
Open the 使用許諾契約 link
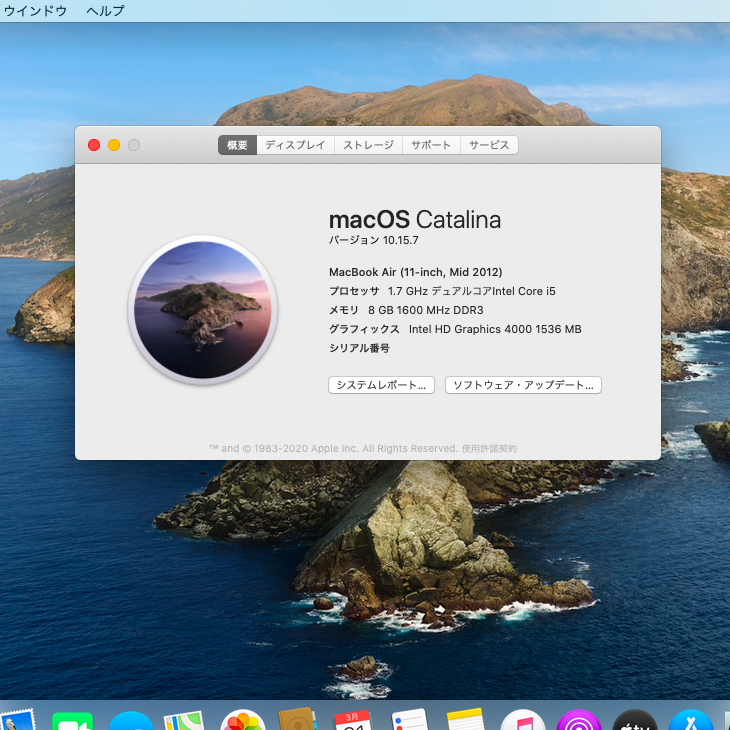(x=489, y=448)
